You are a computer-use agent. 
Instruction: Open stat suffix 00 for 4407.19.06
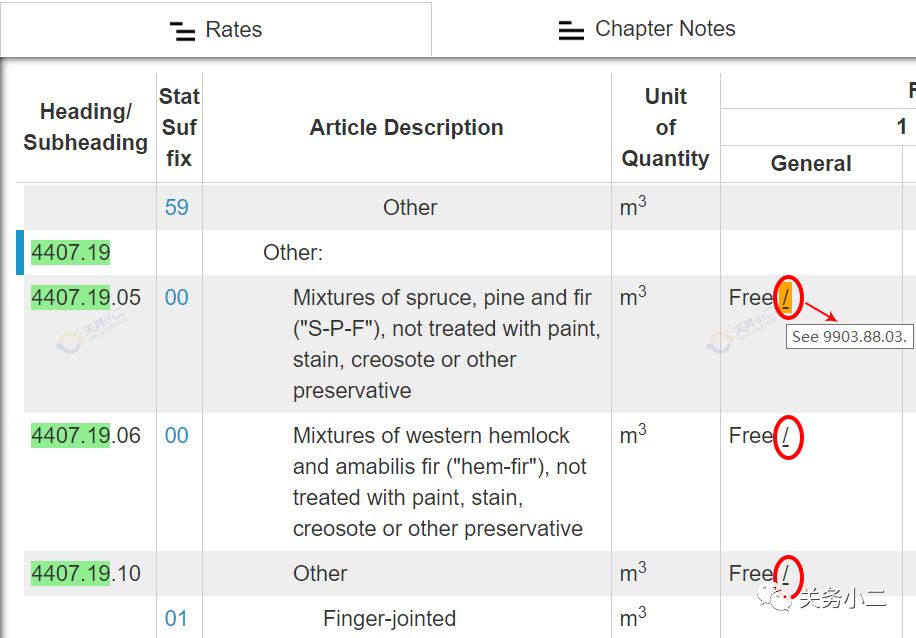[x=176, y=435]
